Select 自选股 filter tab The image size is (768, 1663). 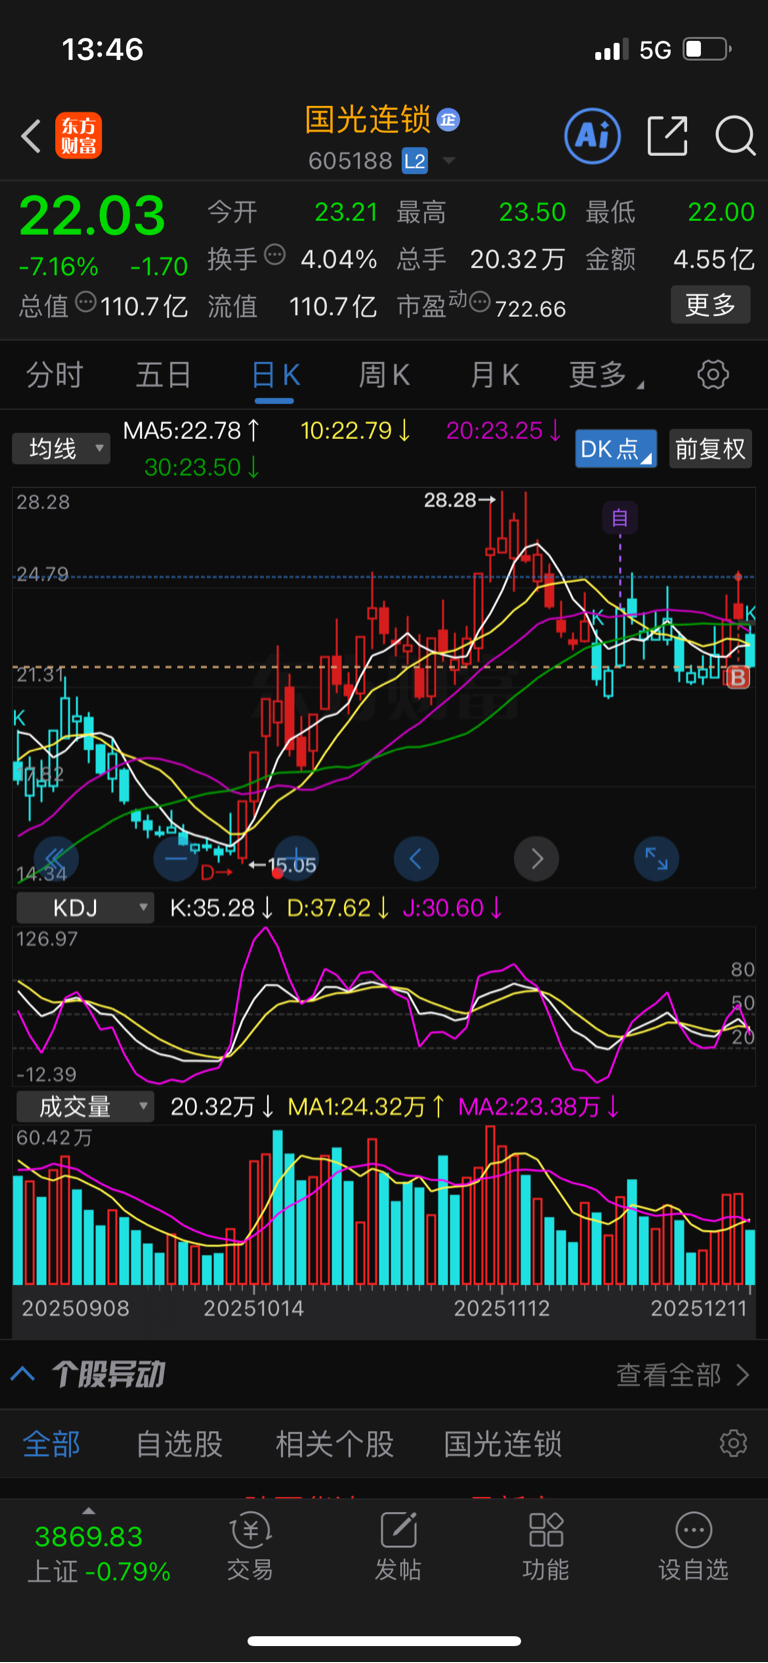point(179,1444)
